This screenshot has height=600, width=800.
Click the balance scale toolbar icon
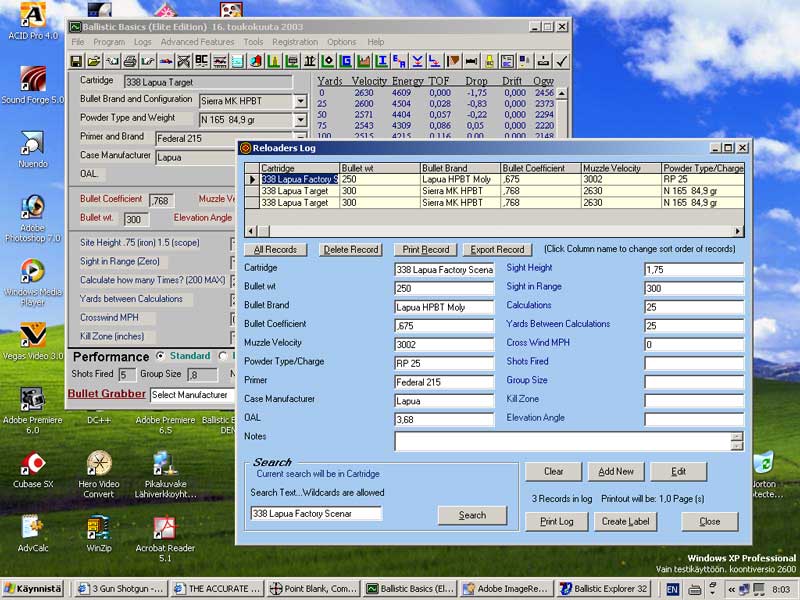click(x=310, y=61)
